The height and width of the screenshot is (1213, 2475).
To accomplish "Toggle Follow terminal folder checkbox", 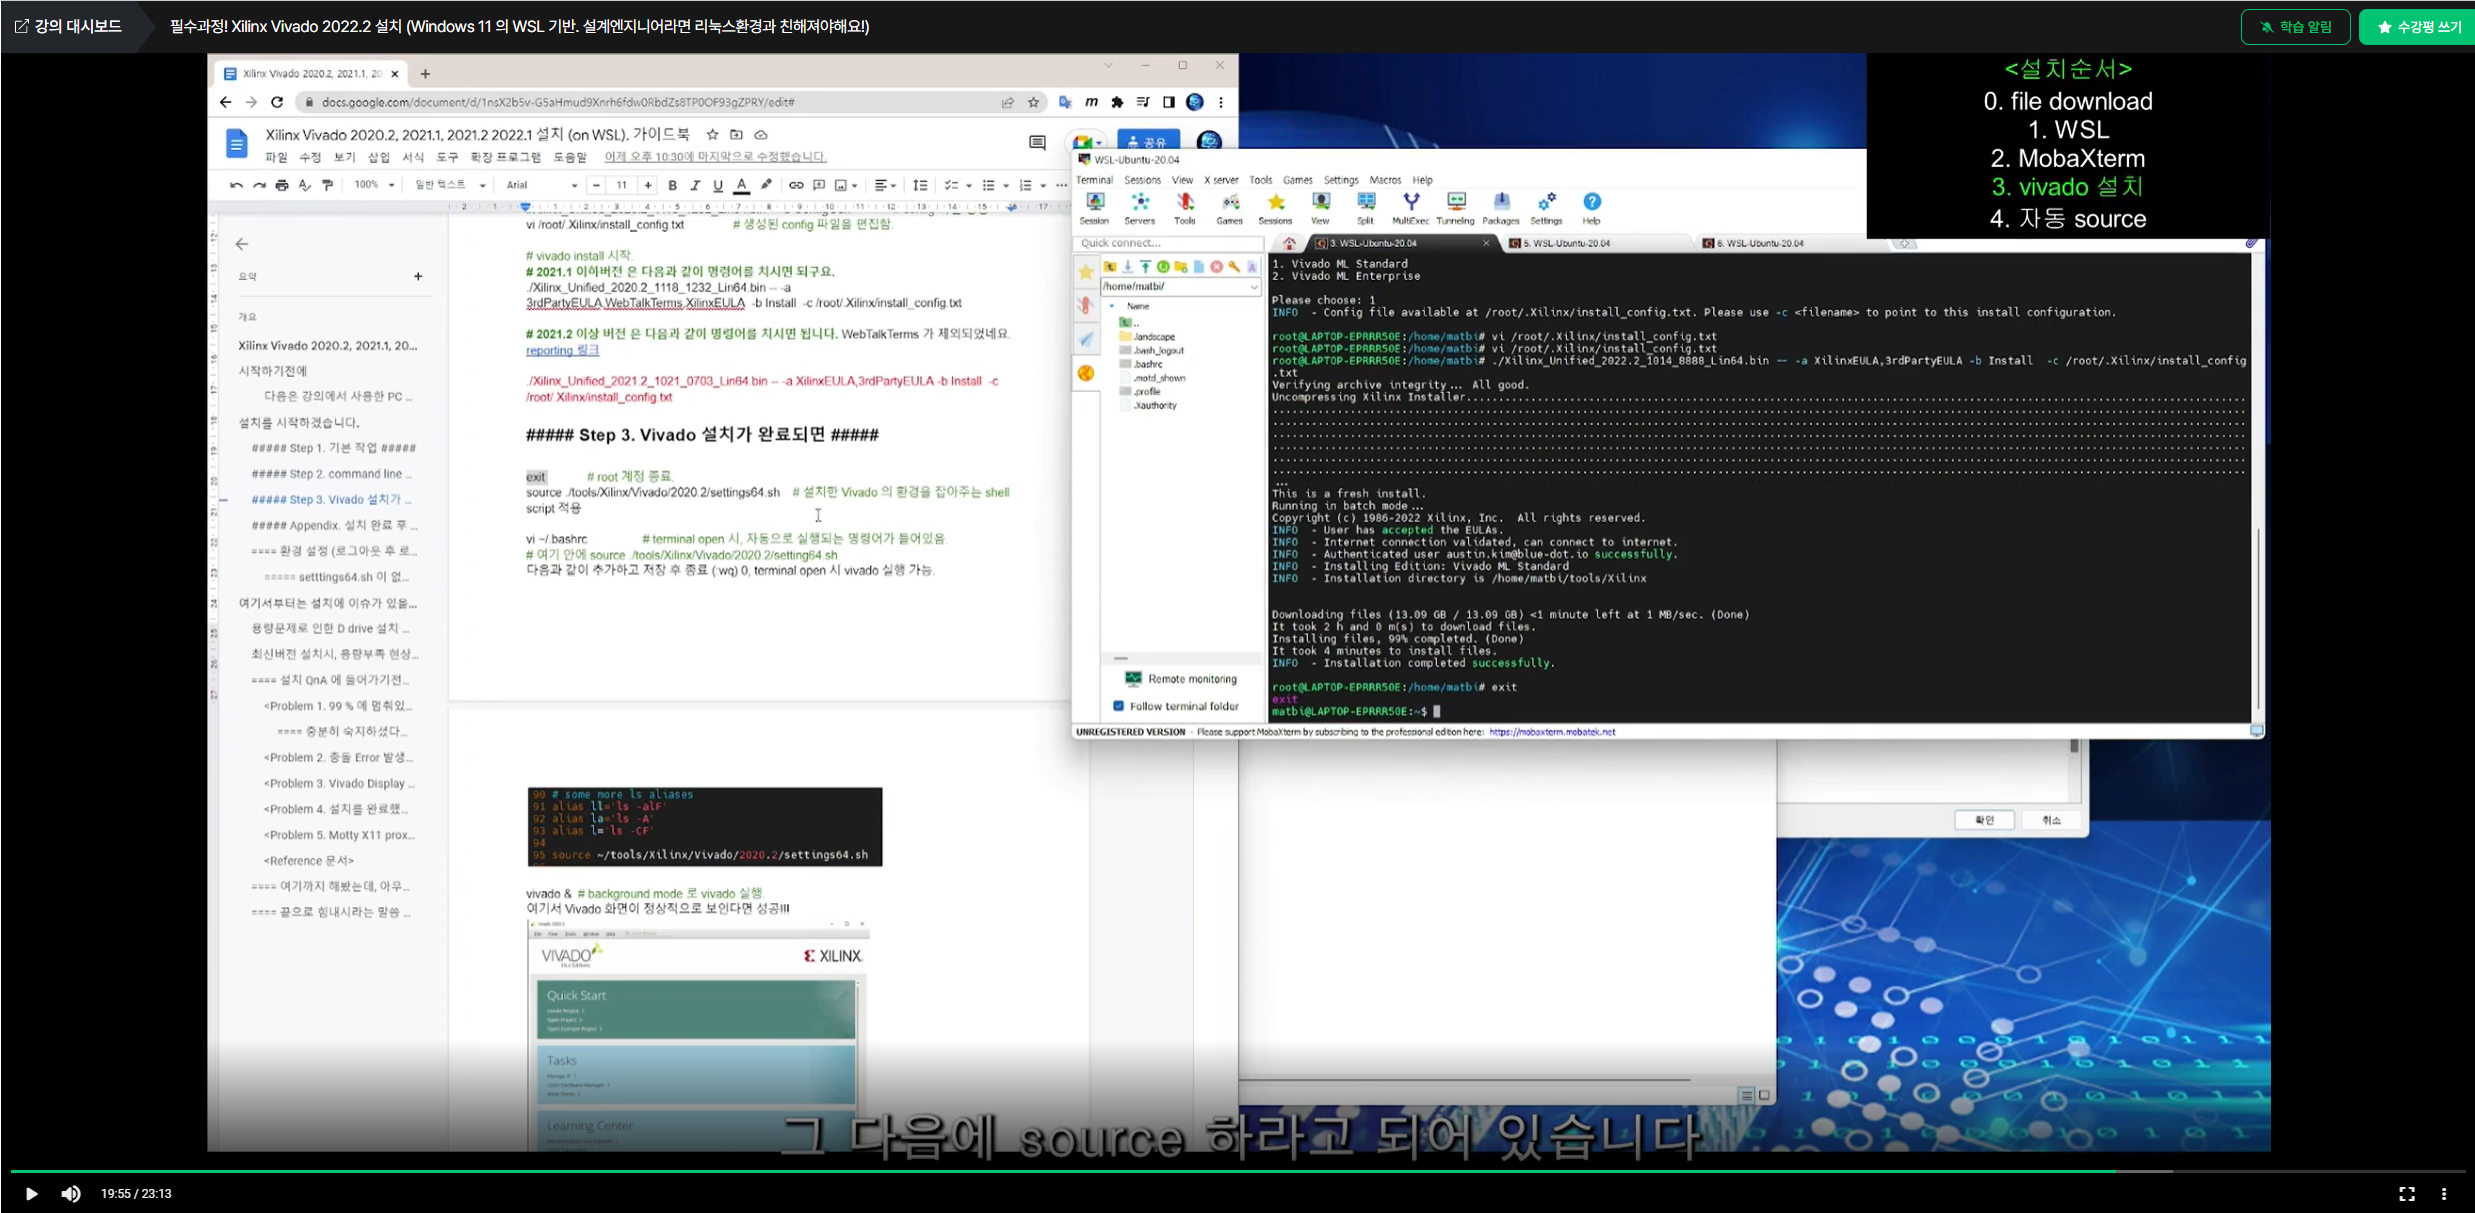I will point(1118,706).
